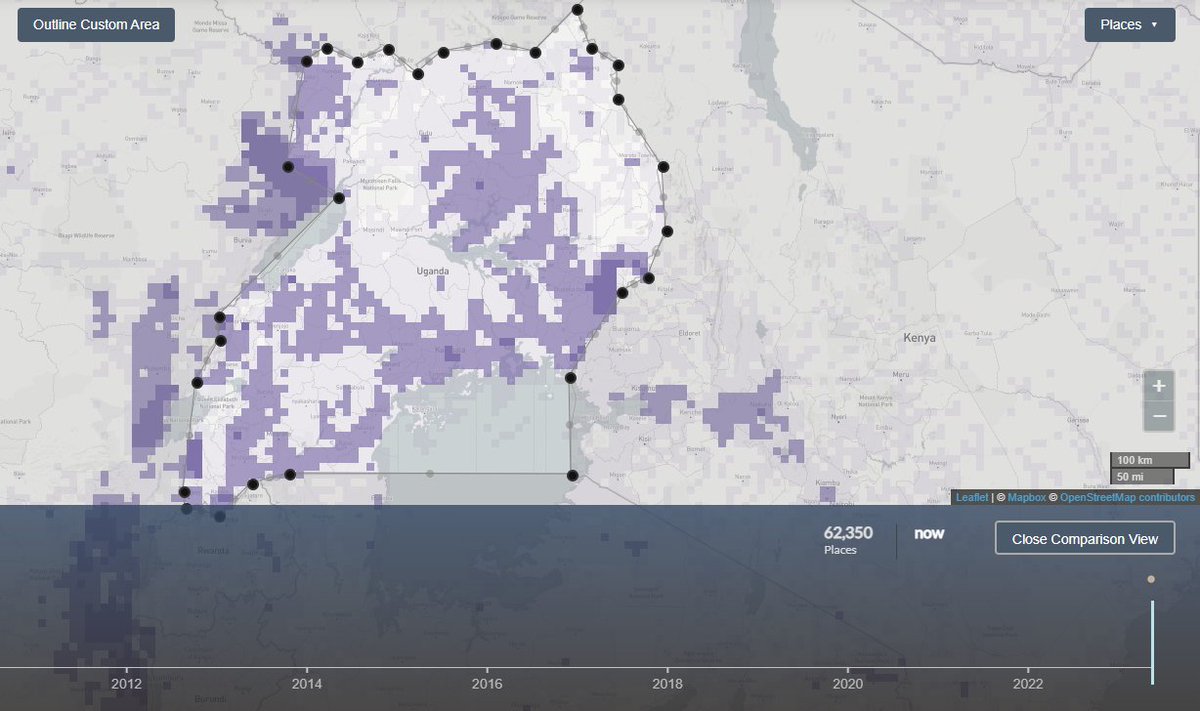Click the Uganda country label on map
This screenshot has height=711, width=1200.
click(x=434, y=271)
